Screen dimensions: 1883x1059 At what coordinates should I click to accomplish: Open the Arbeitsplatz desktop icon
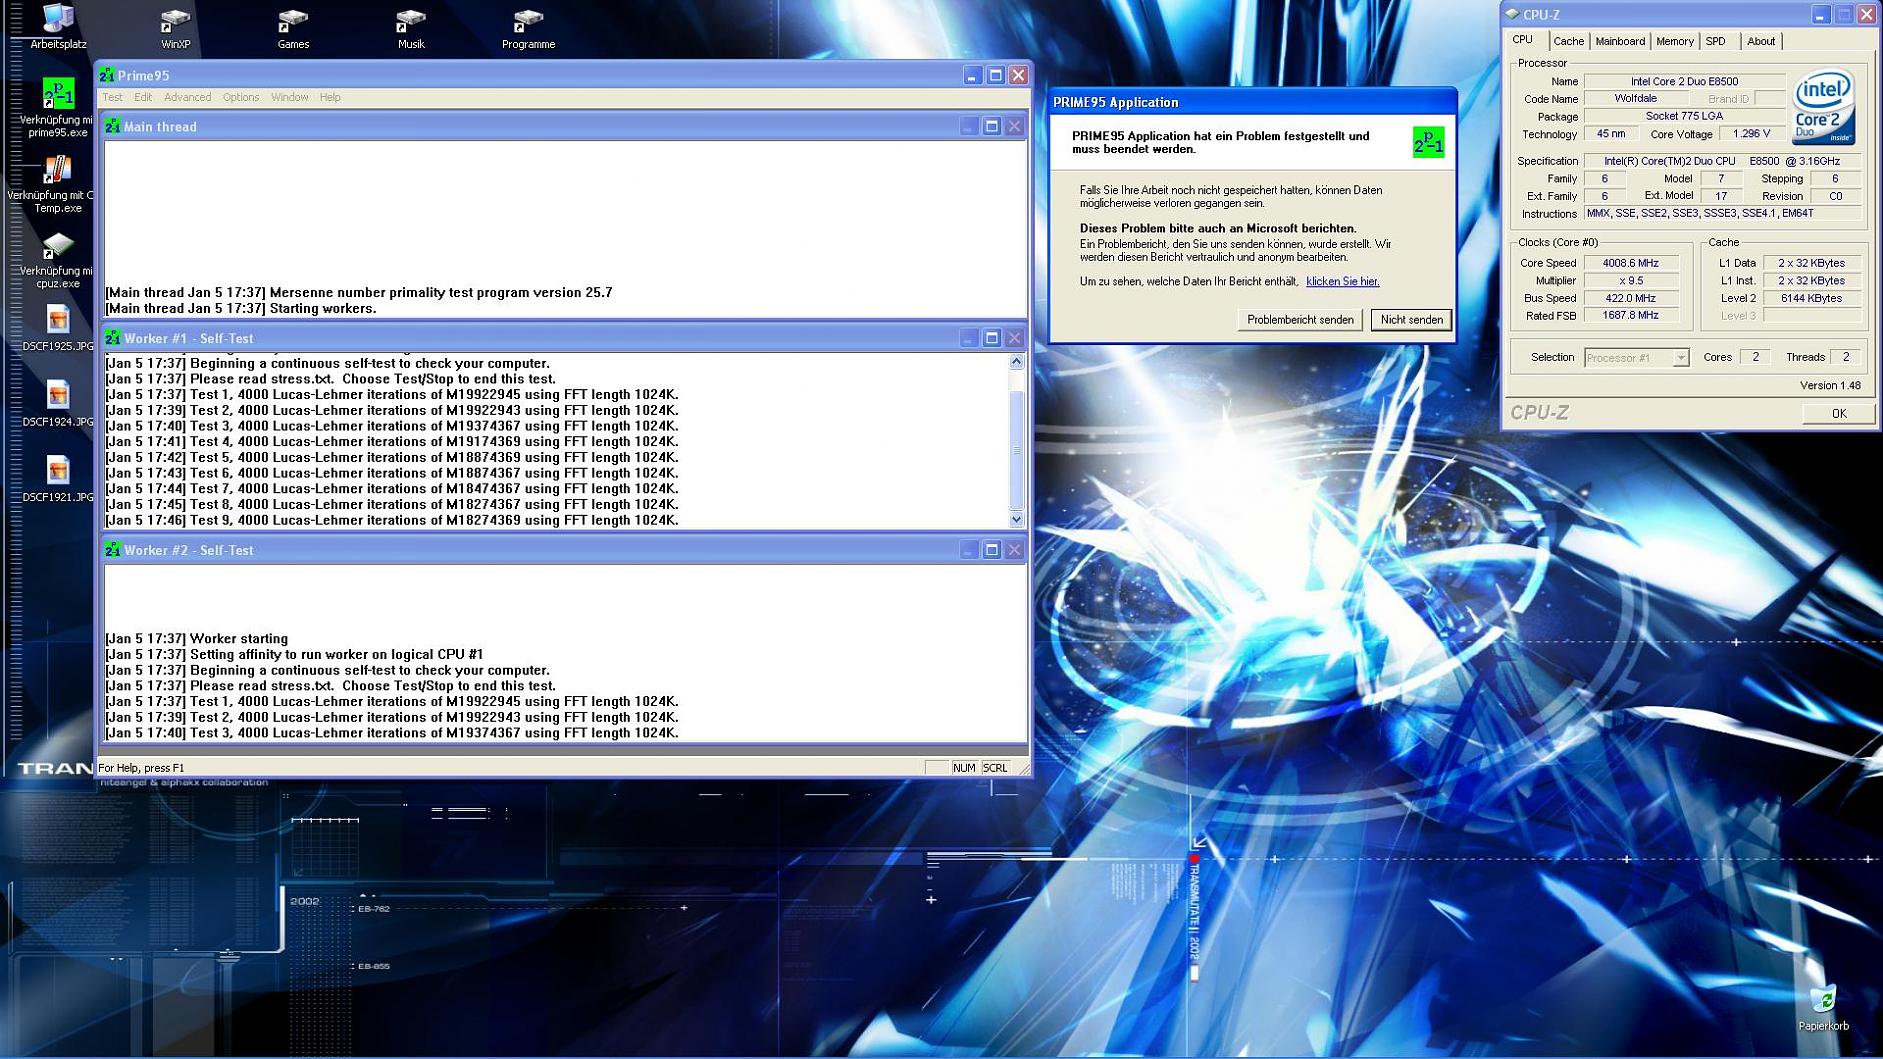[58, 25]
